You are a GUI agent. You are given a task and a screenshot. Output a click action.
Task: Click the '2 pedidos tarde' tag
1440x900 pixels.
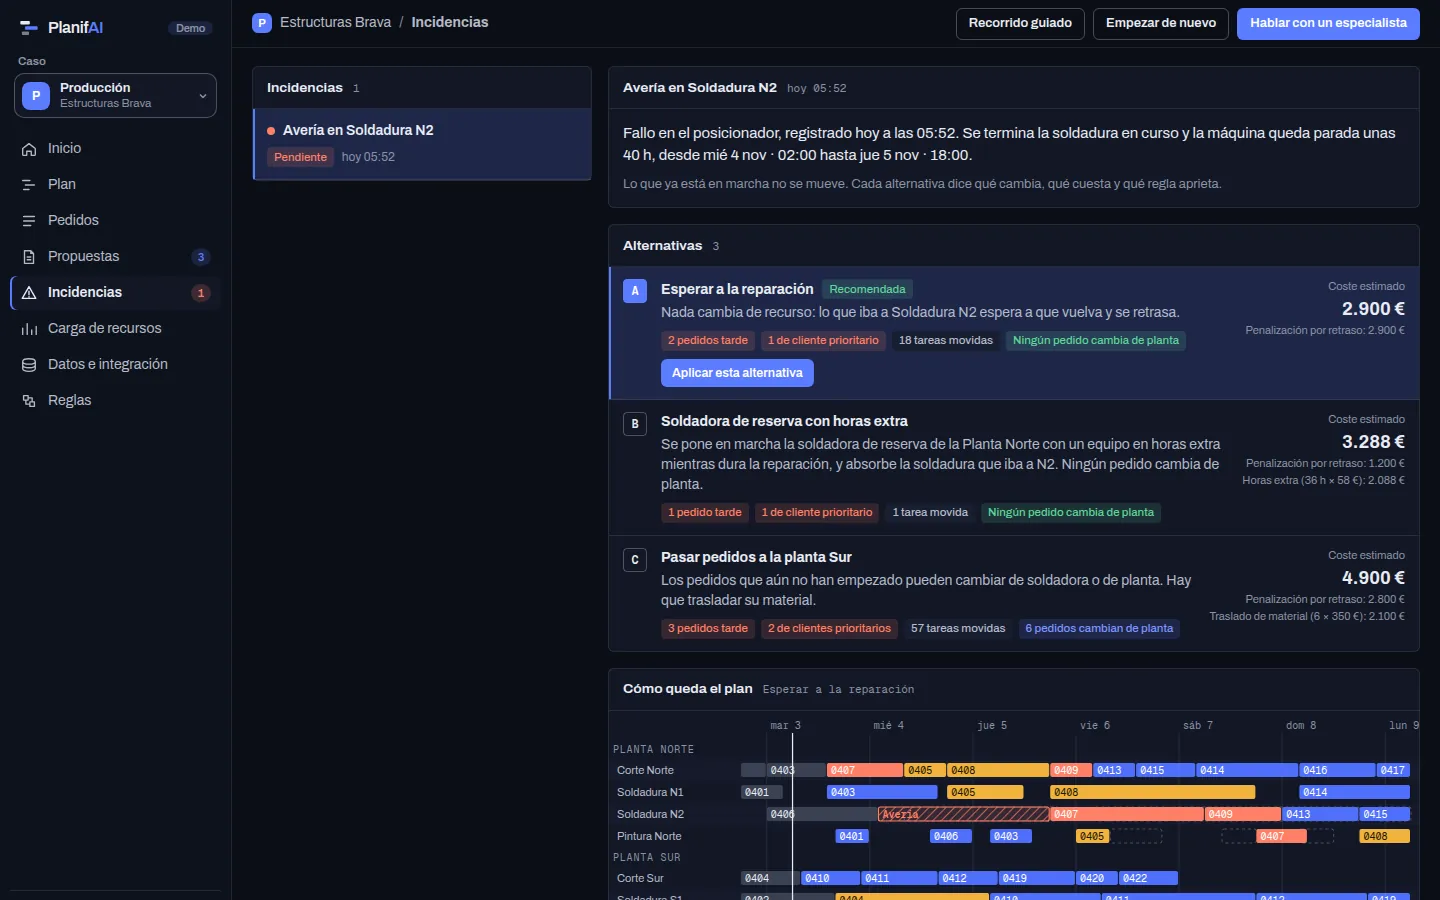[x=708, y=340]
